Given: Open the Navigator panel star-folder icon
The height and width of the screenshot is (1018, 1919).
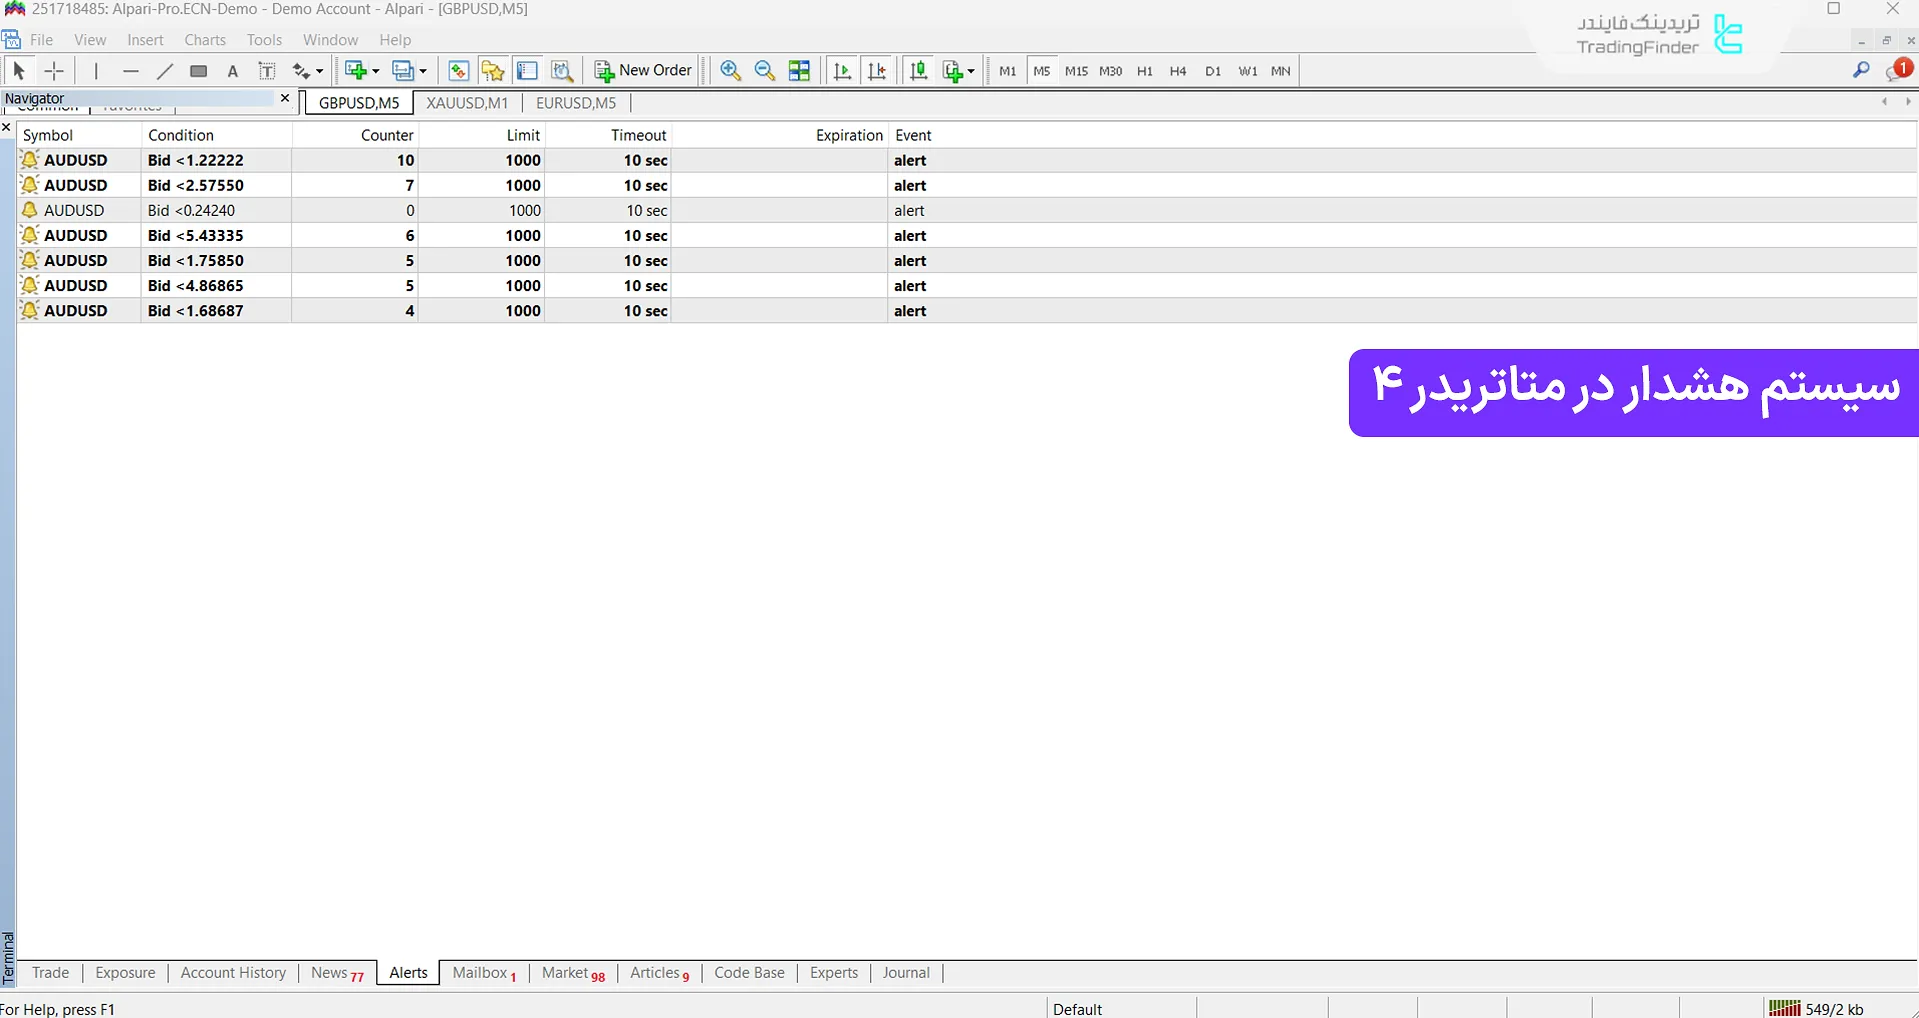Looking at the screenshot, I should 492,71.
